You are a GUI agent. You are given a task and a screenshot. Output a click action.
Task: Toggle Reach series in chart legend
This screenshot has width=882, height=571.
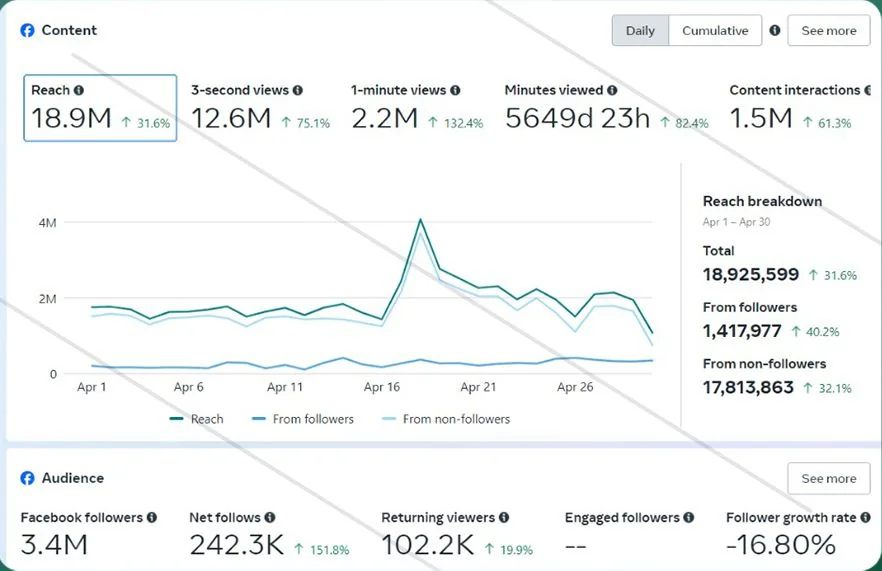coord(196,419)
